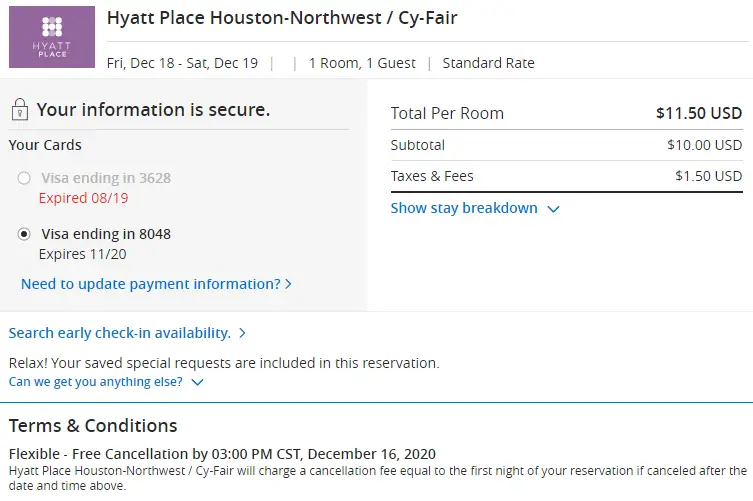The width and height of the screenshot is (753, 501).
Task: Click the Hyatt Place logo
Action: pyautogui.click(x=51, y=37)
